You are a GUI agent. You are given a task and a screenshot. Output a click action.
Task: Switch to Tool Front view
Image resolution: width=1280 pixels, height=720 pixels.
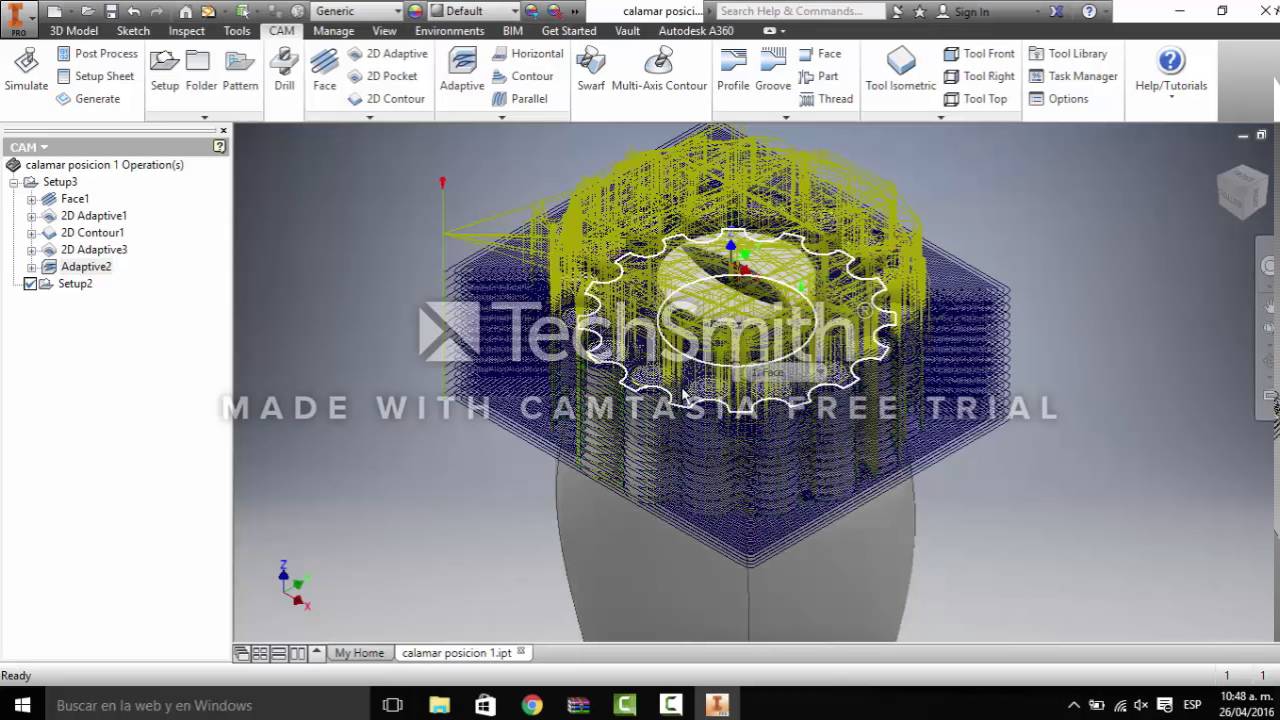tap(979, 53)
